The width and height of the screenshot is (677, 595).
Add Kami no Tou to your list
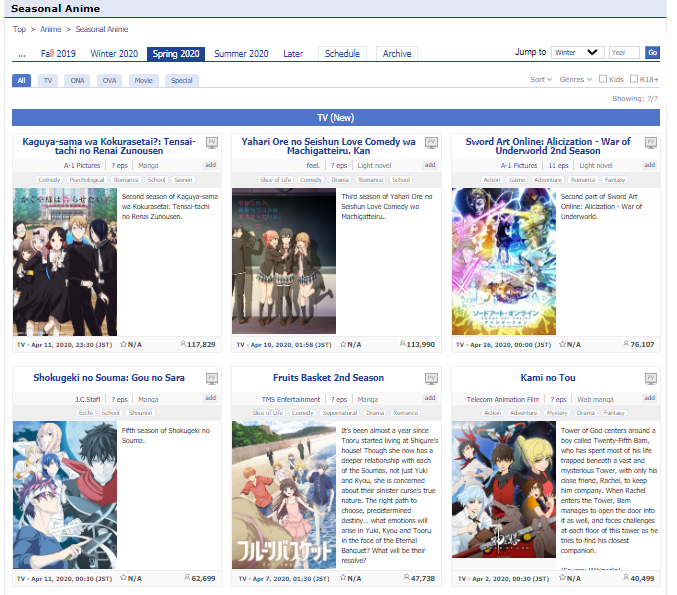[649, 398]
